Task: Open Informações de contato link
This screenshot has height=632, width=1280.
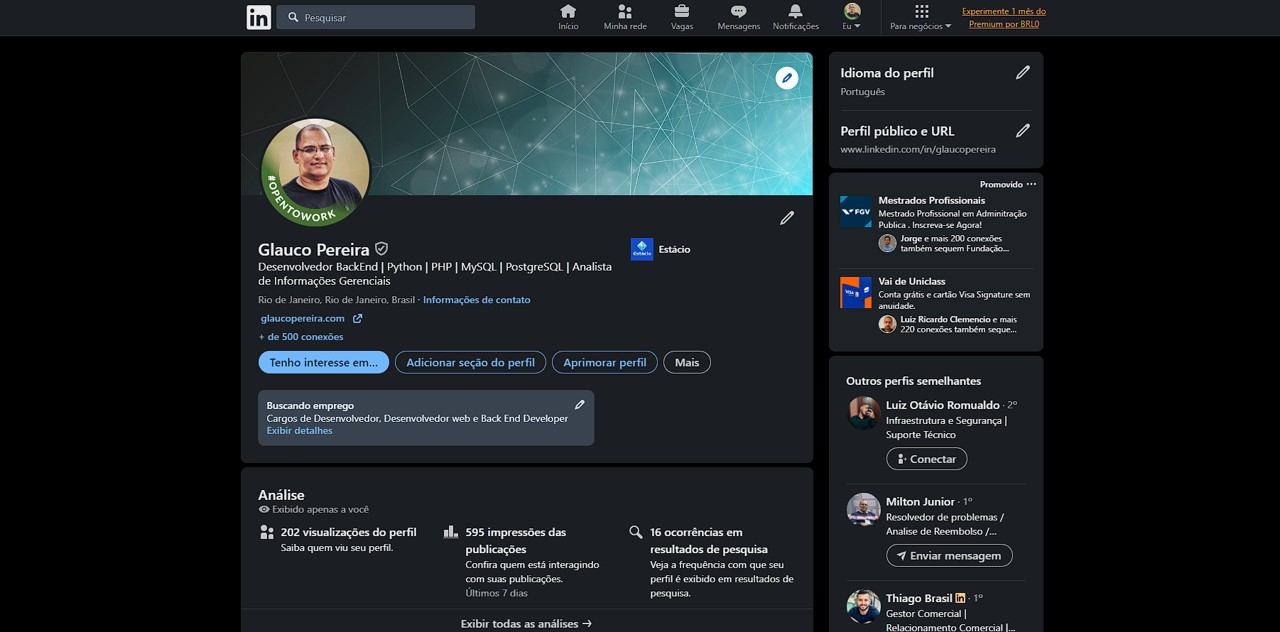Action: (x=477, y=300)
